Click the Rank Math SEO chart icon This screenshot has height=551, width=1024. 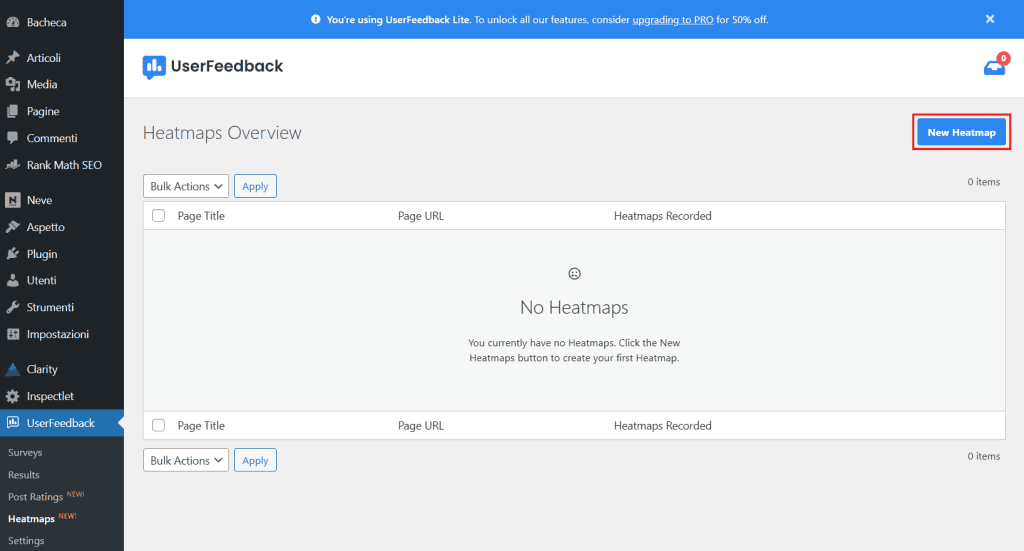pos(12,165)
